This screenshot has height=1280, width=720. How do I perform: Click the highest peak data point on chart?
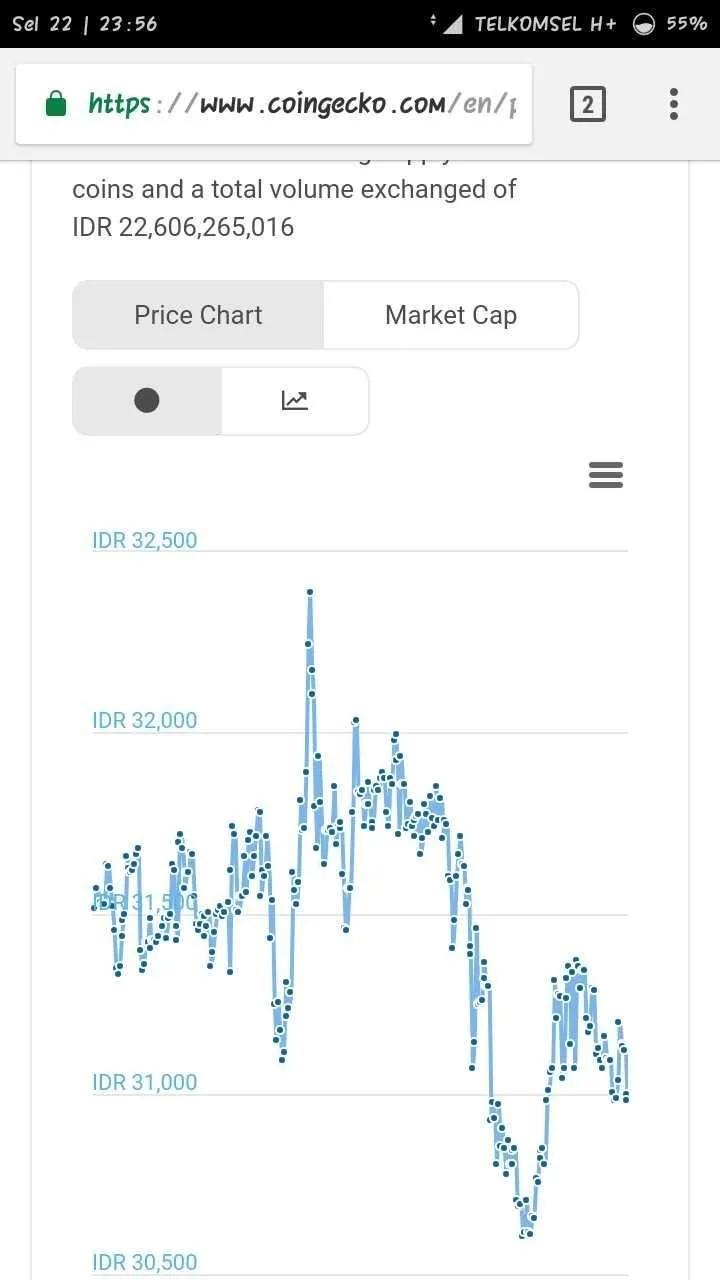tap(310, 592)
